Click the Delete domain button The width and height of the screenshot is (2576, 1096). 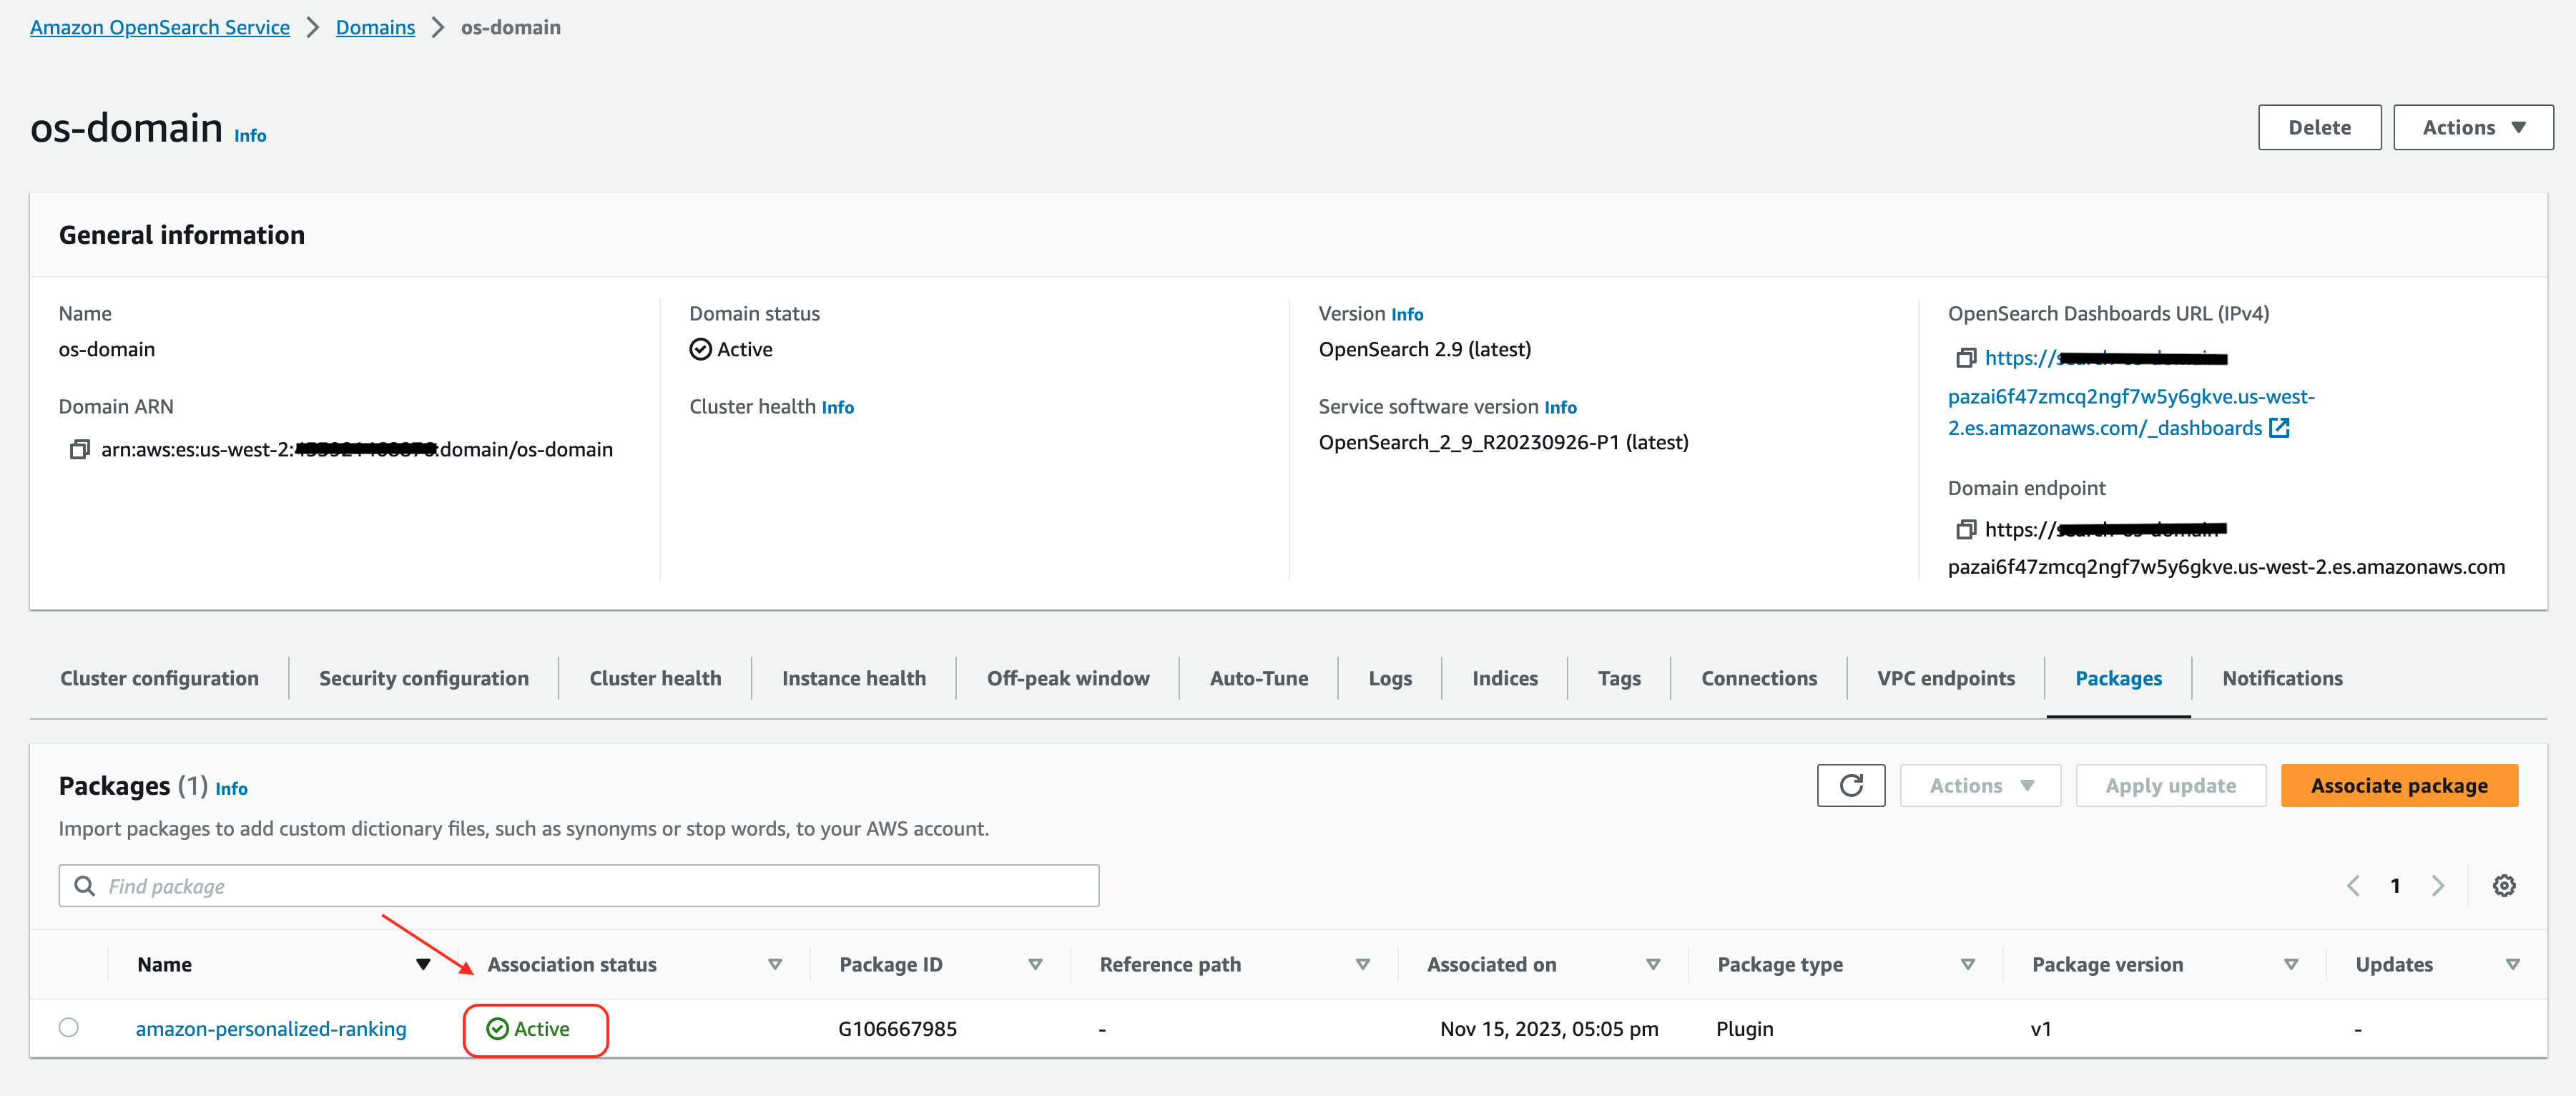pos(2319,128)
